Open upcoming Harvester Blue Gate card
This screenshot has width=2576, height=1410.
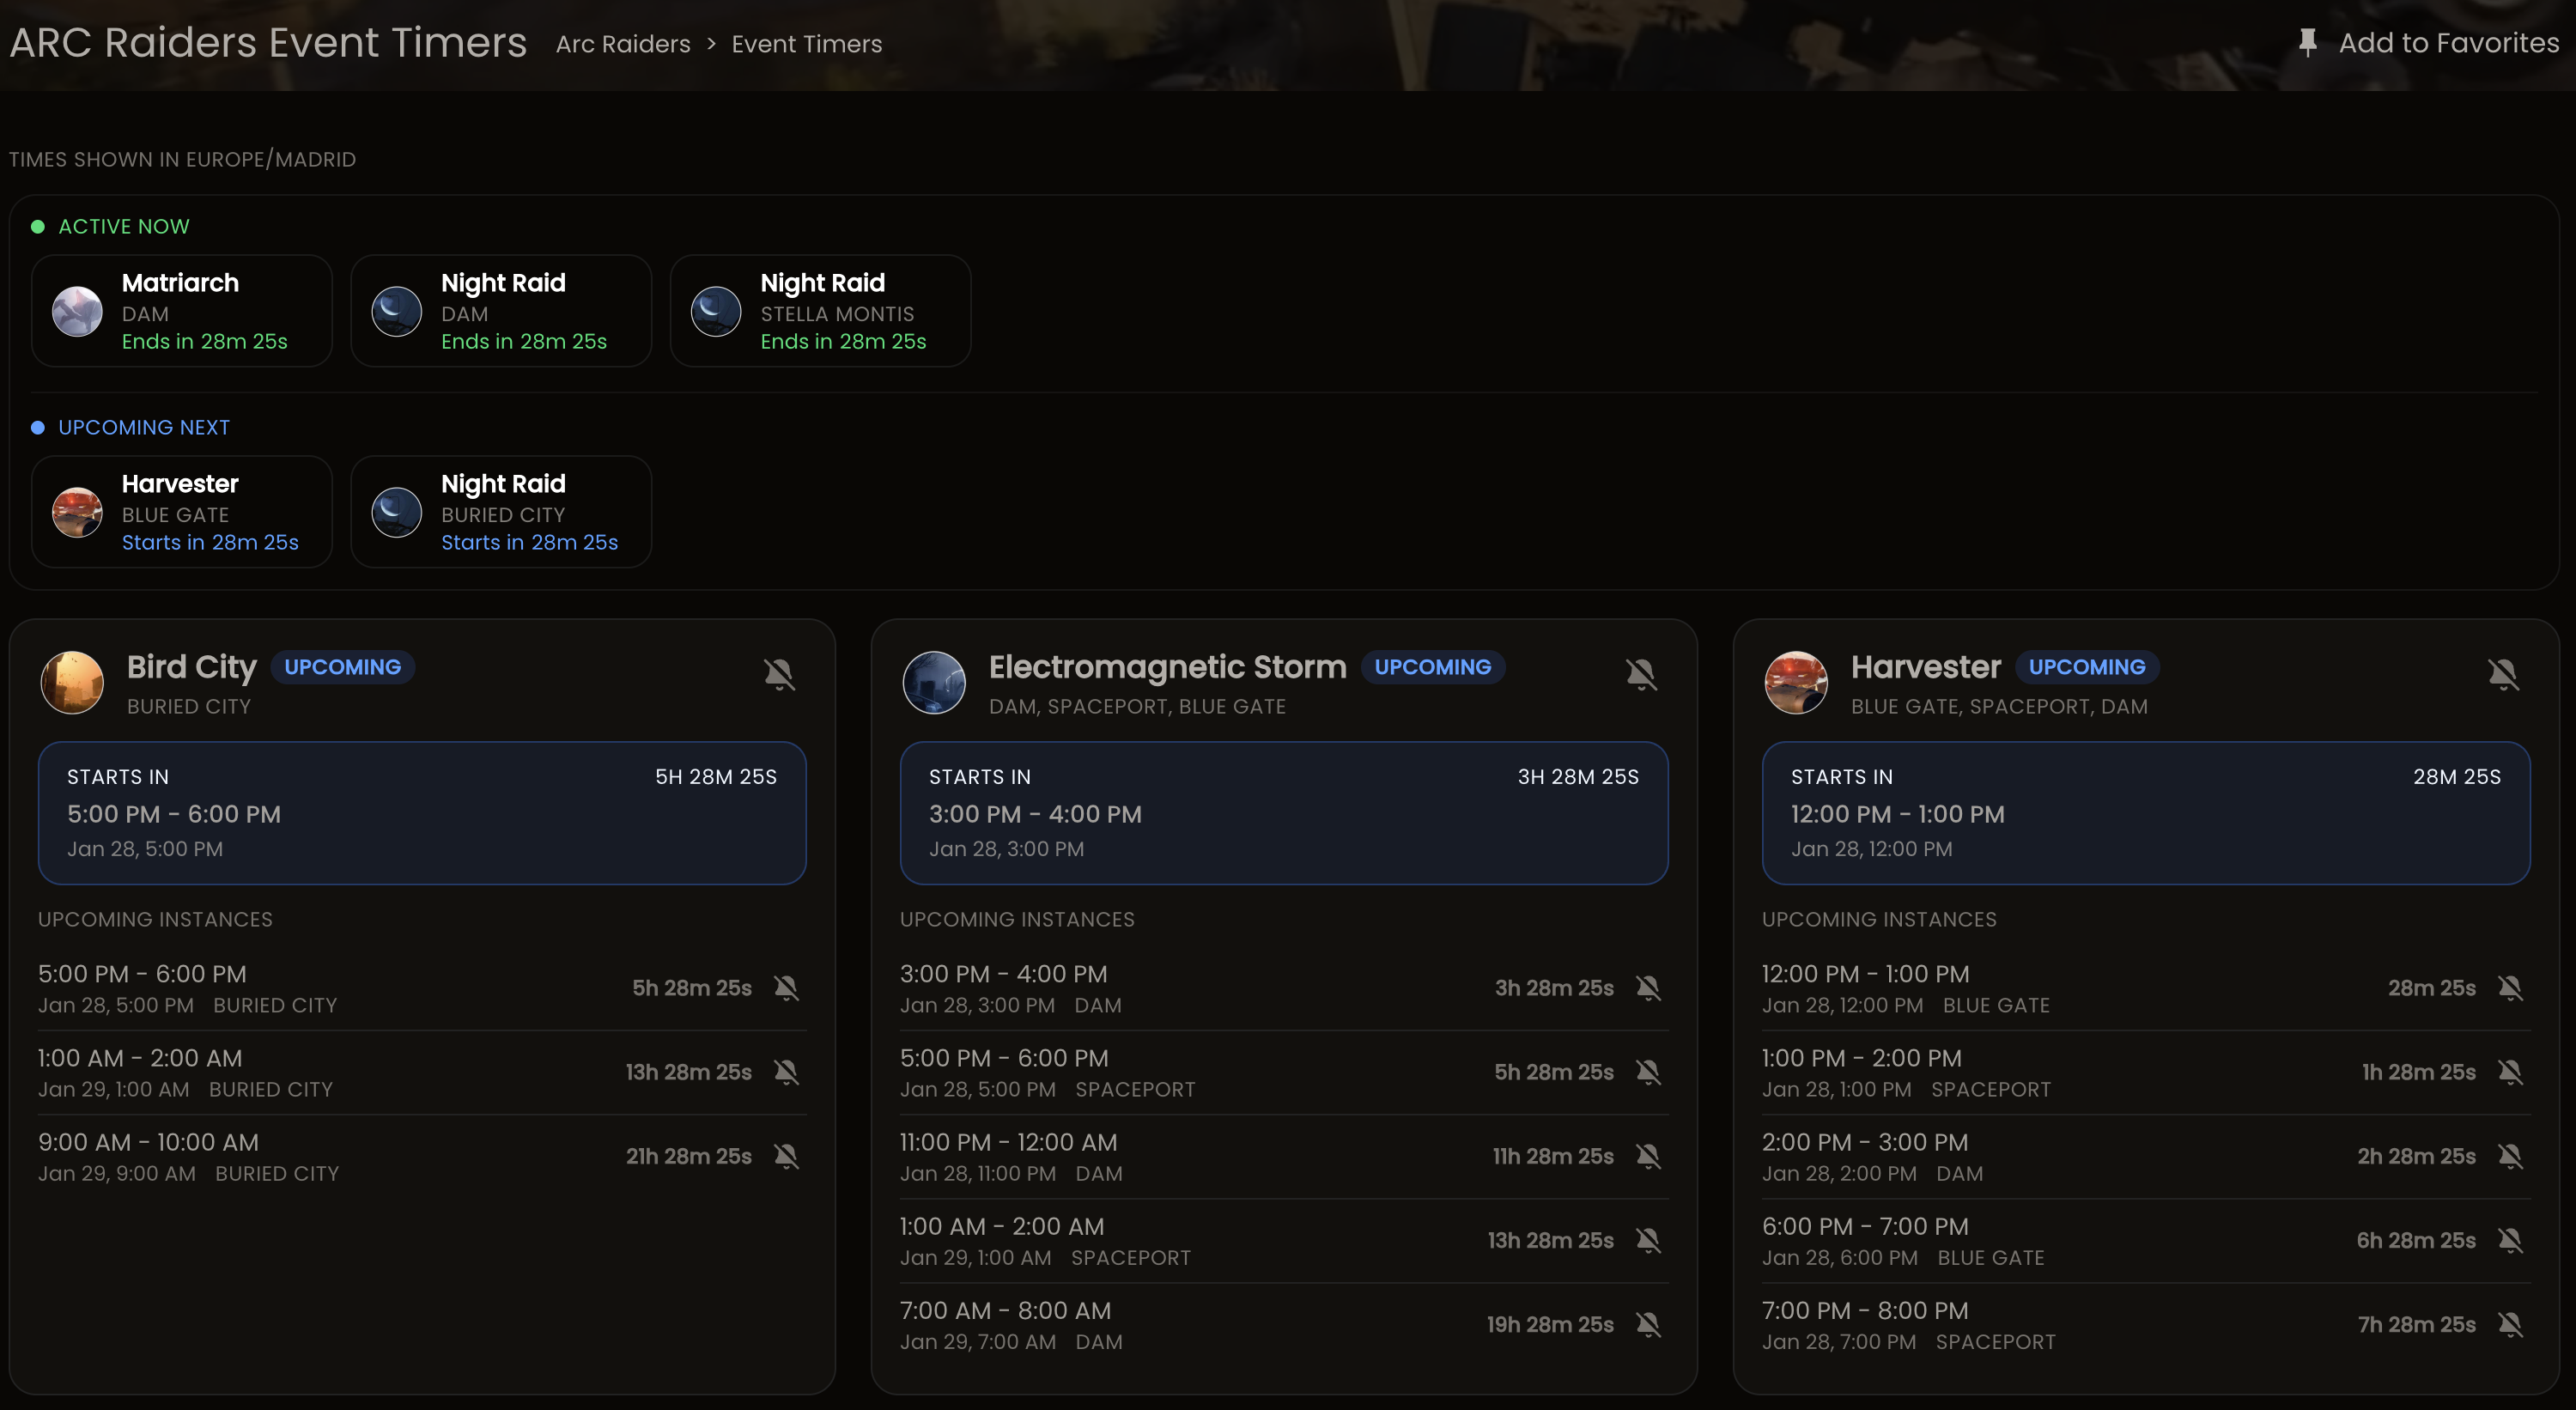click(182, 512)
